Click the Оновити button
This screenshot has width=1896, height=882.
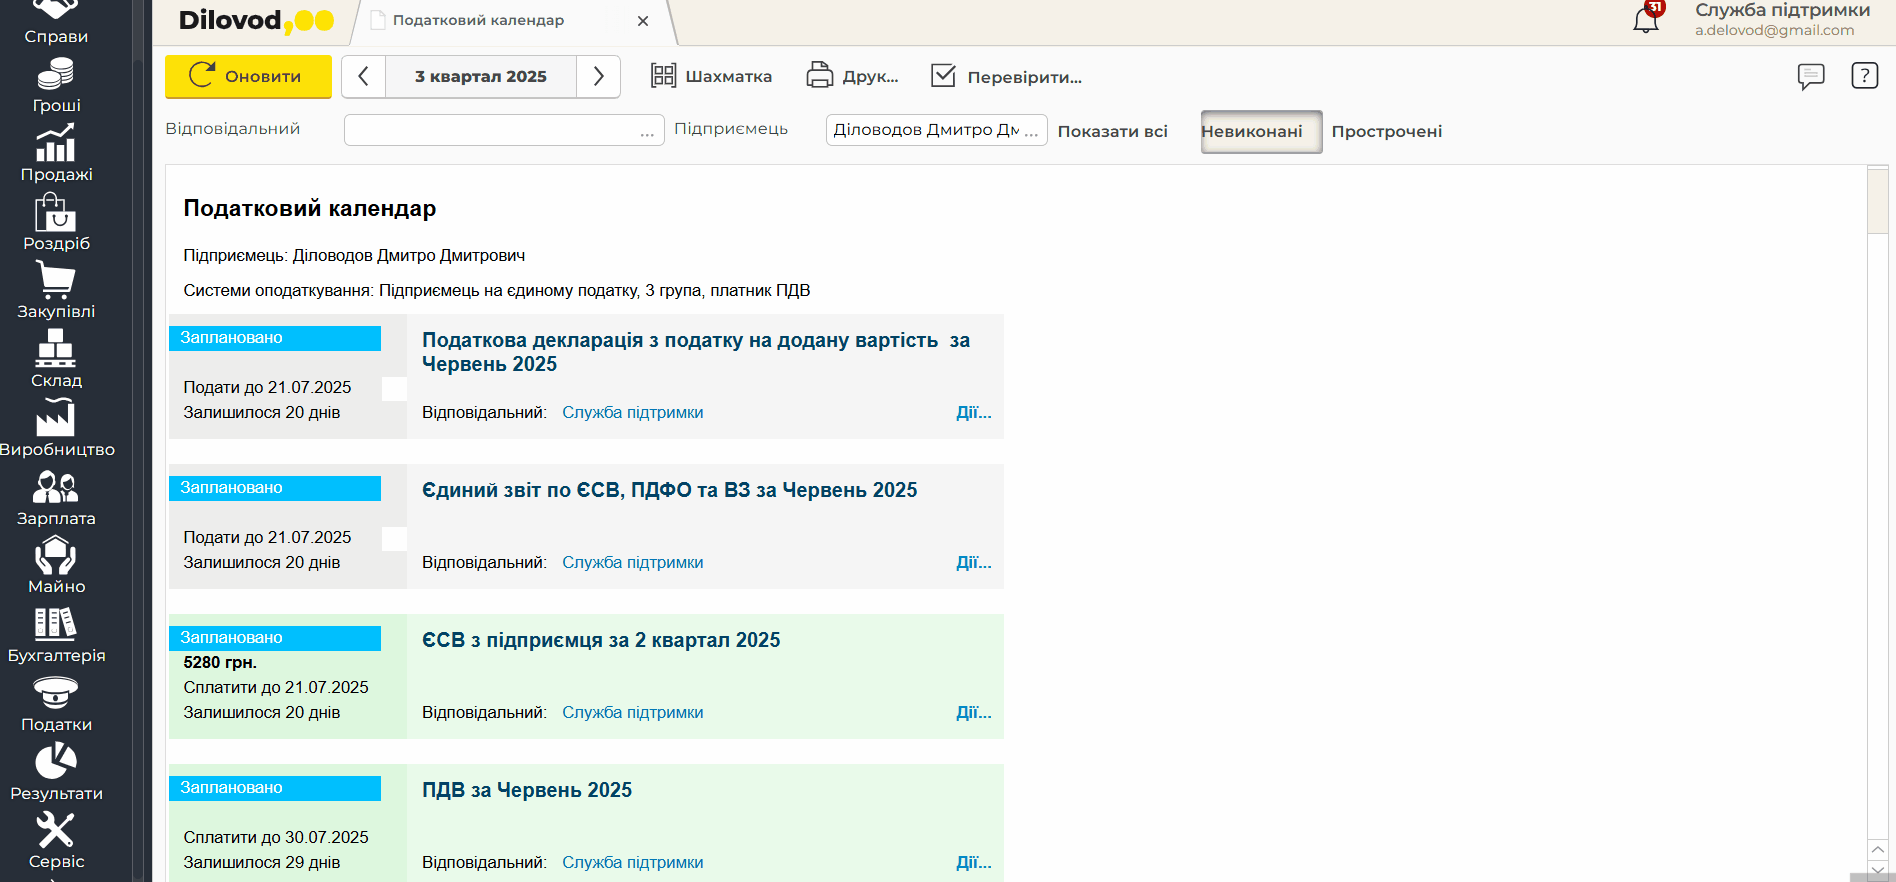(x=248, y=77)
